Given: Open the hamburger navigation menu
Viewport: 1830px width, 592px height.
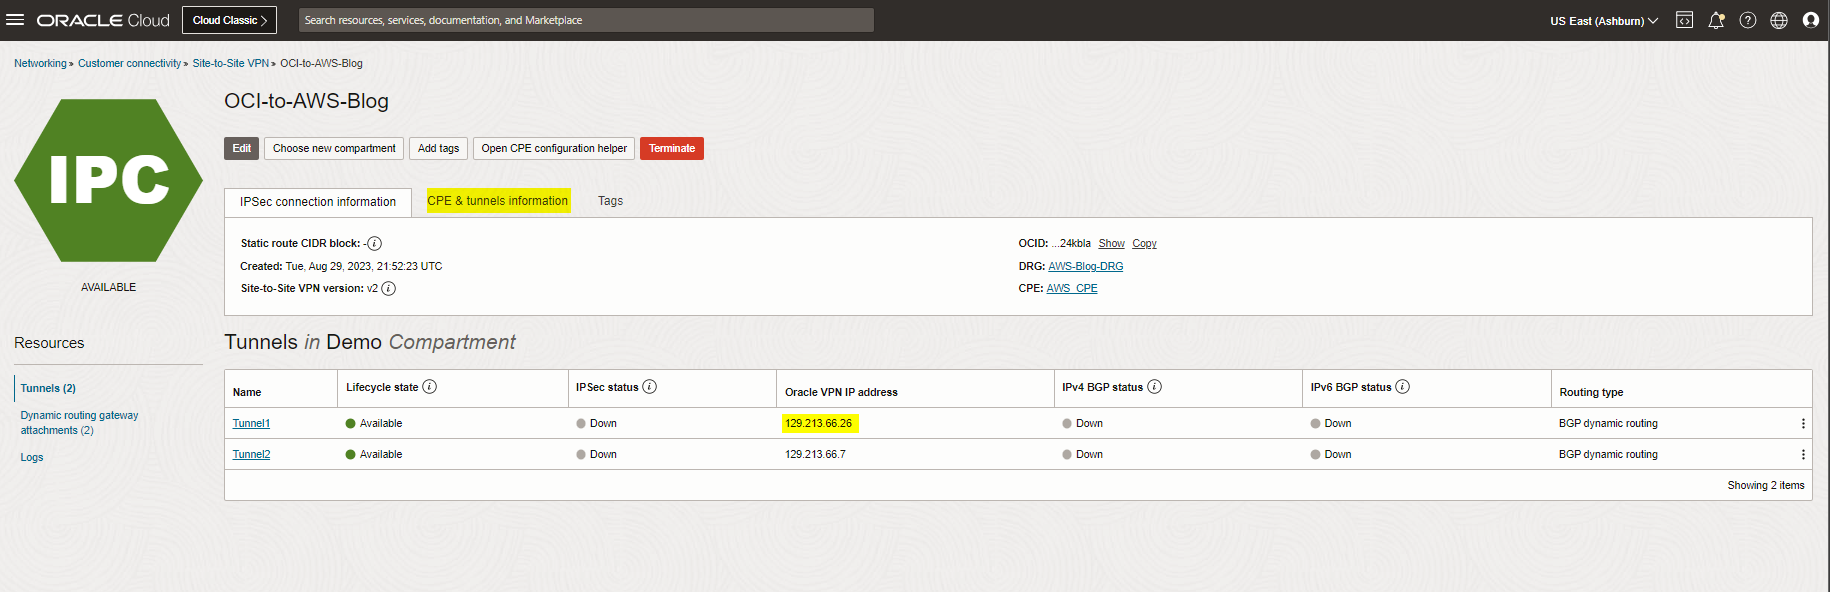Looking at the screenshot, I should point(15,20).
